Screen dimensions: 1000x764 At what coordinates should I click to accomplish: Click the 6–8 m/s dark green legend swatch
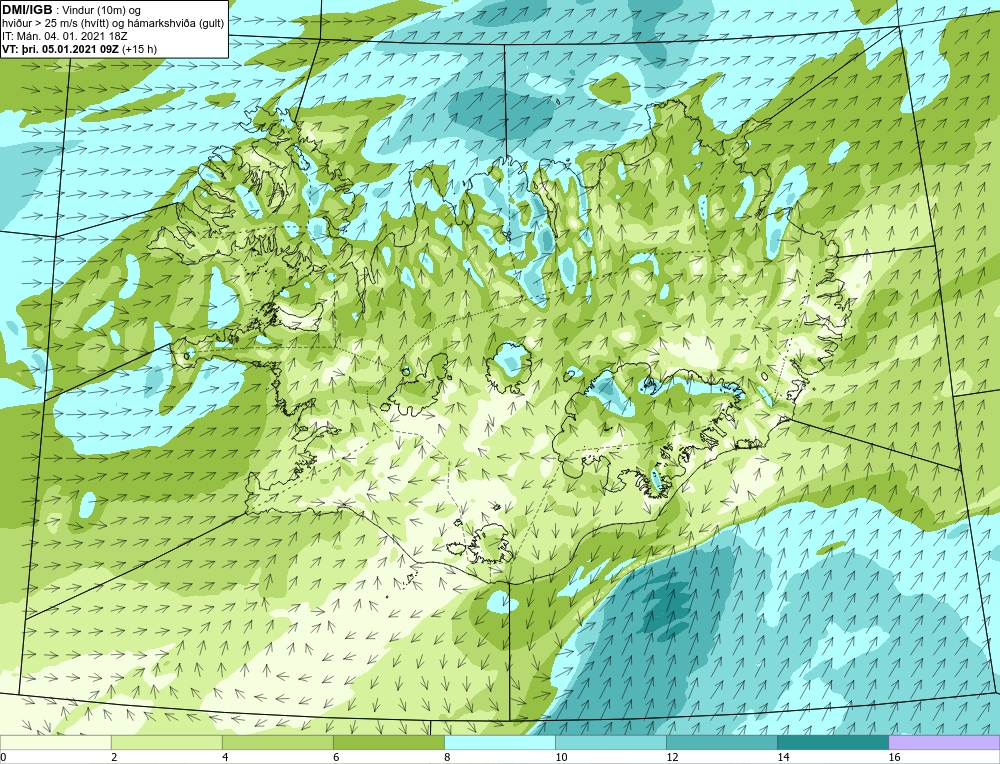click(x=388, y=742)
